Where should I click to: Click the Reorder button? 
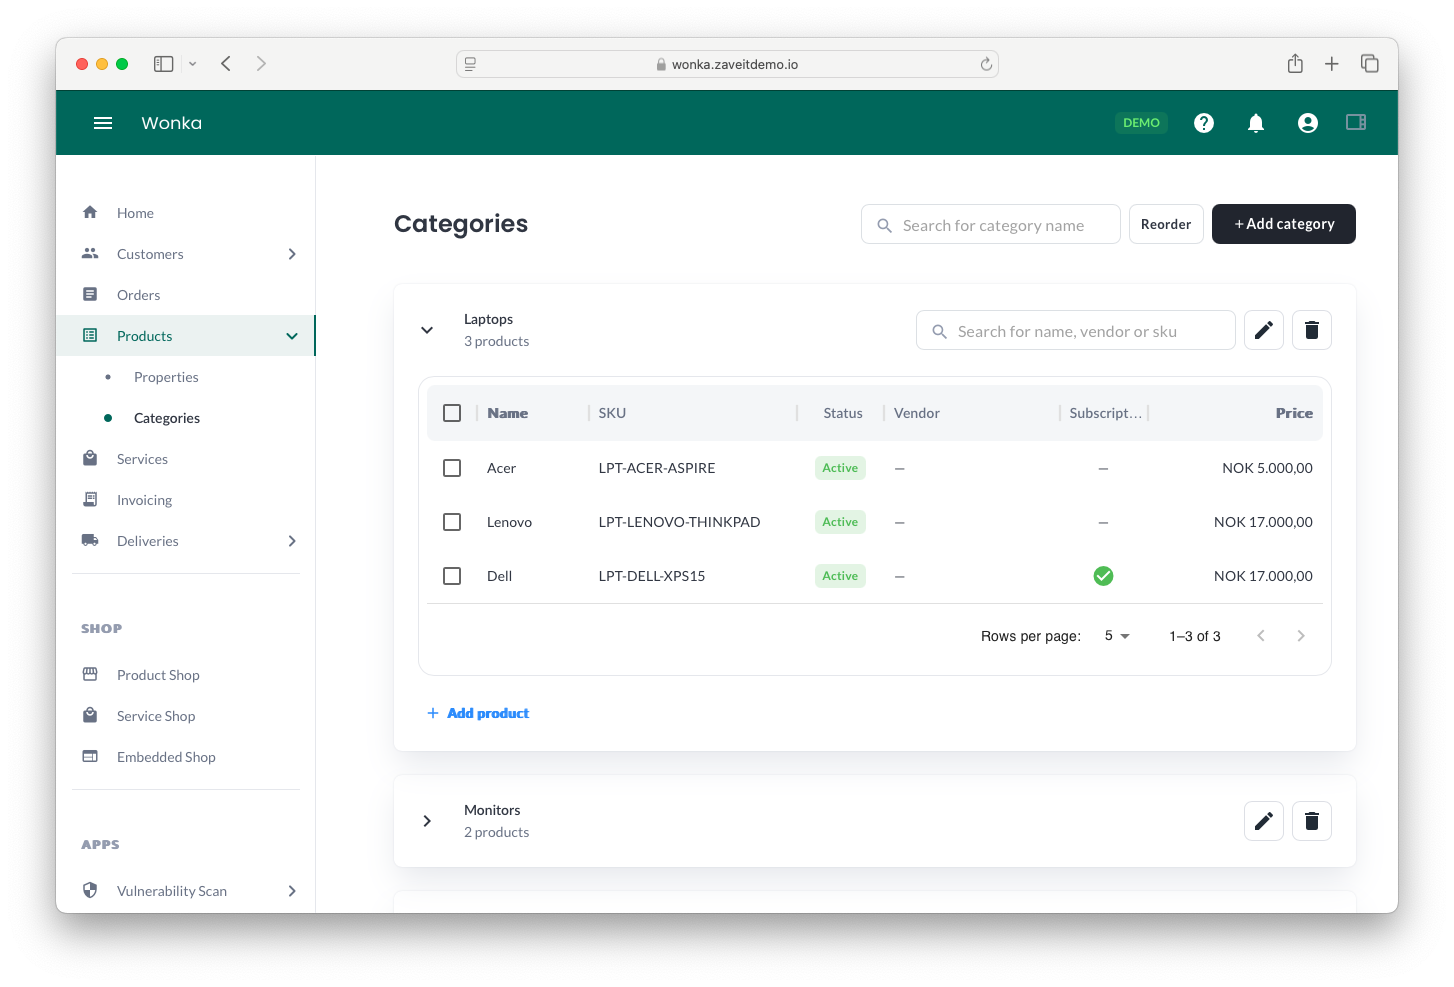pos(1166,224)
